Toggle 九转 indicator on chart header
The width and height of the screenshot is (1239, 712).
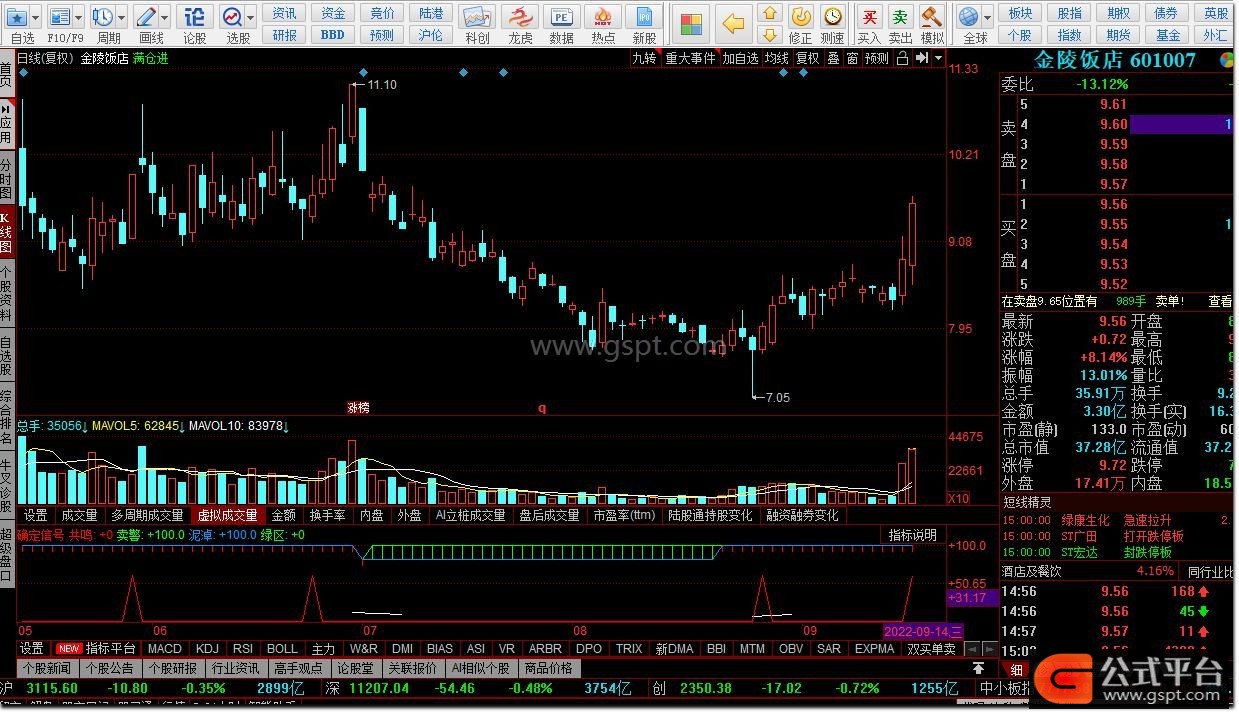(644, 58)
